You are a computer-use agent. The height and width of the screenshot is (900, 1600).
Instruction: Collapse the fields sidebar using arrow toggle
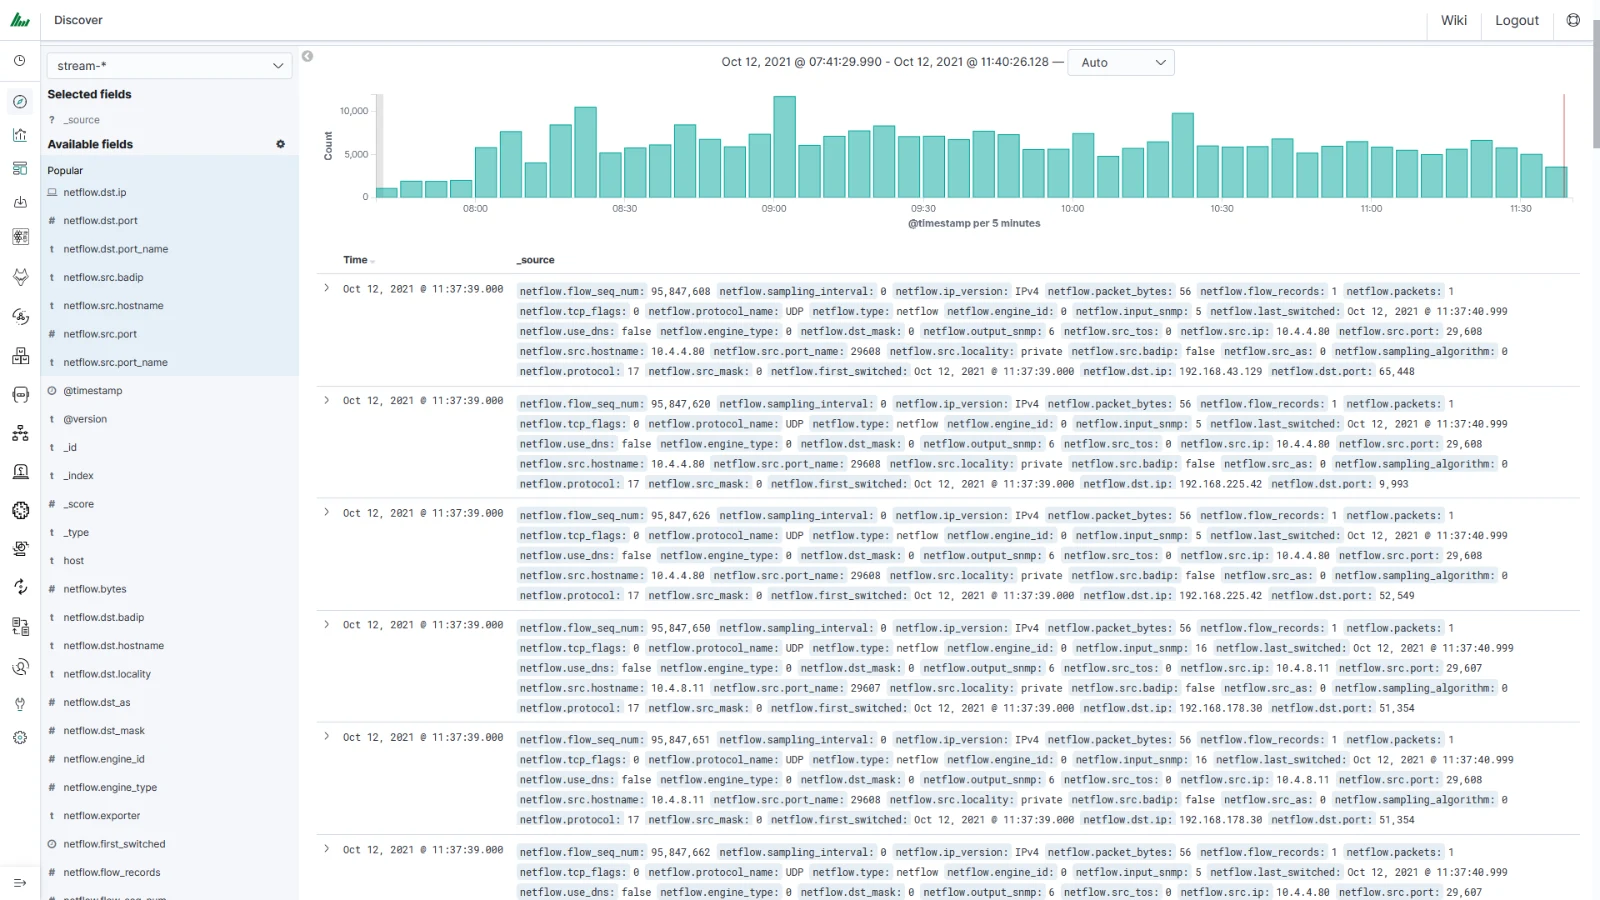(x=308, y=56)
